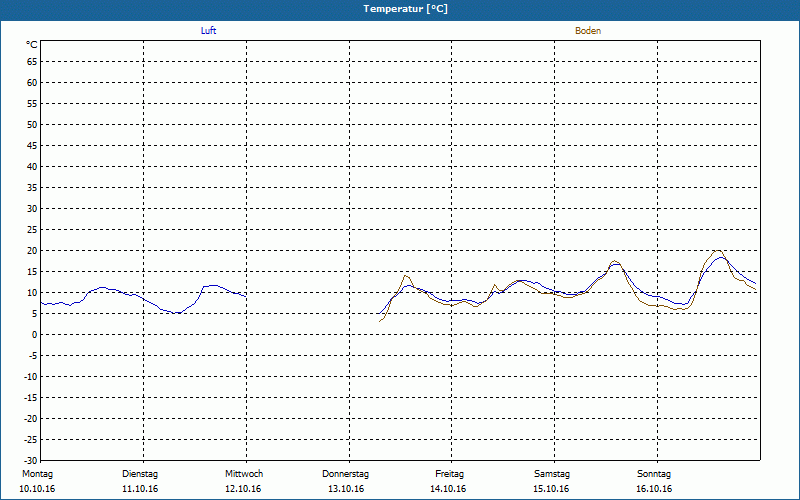Click the brown Boden legend label
The image size is (800, 500).
tap(588, 31)
